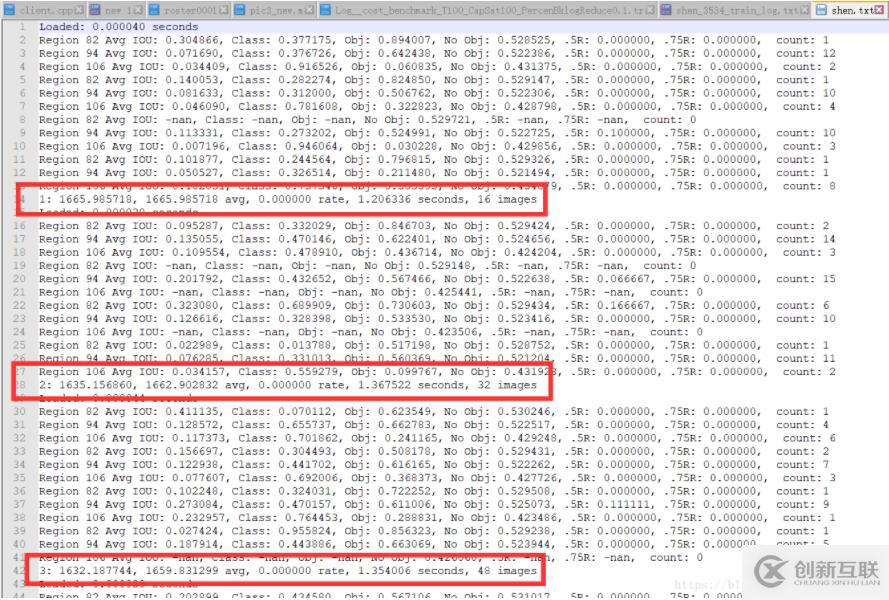Place cursor in the '48 images' summary line
Image resolution: width=889 pixels, height=600 pixels.
click(287, 571)
